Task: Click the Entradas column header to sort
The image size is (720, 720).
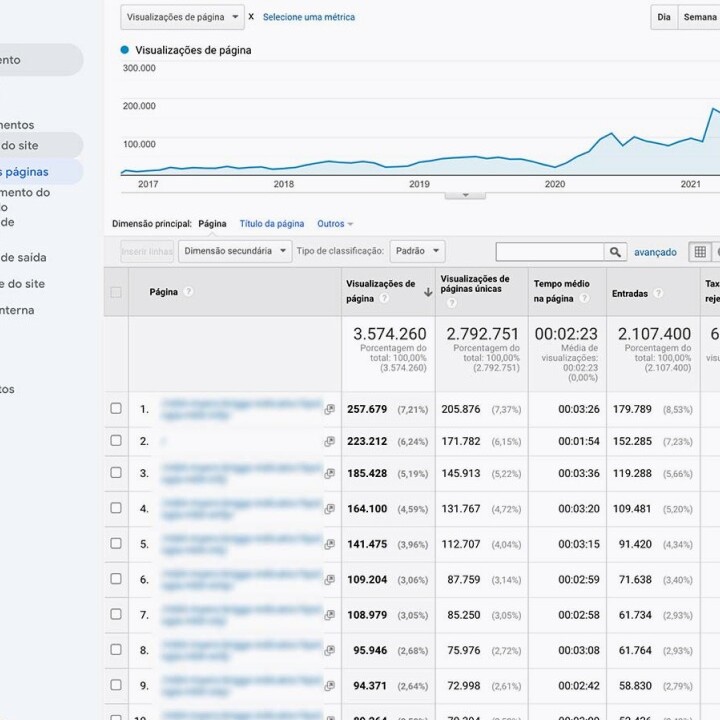Action: pyautogui.click(x=630, y=293)
